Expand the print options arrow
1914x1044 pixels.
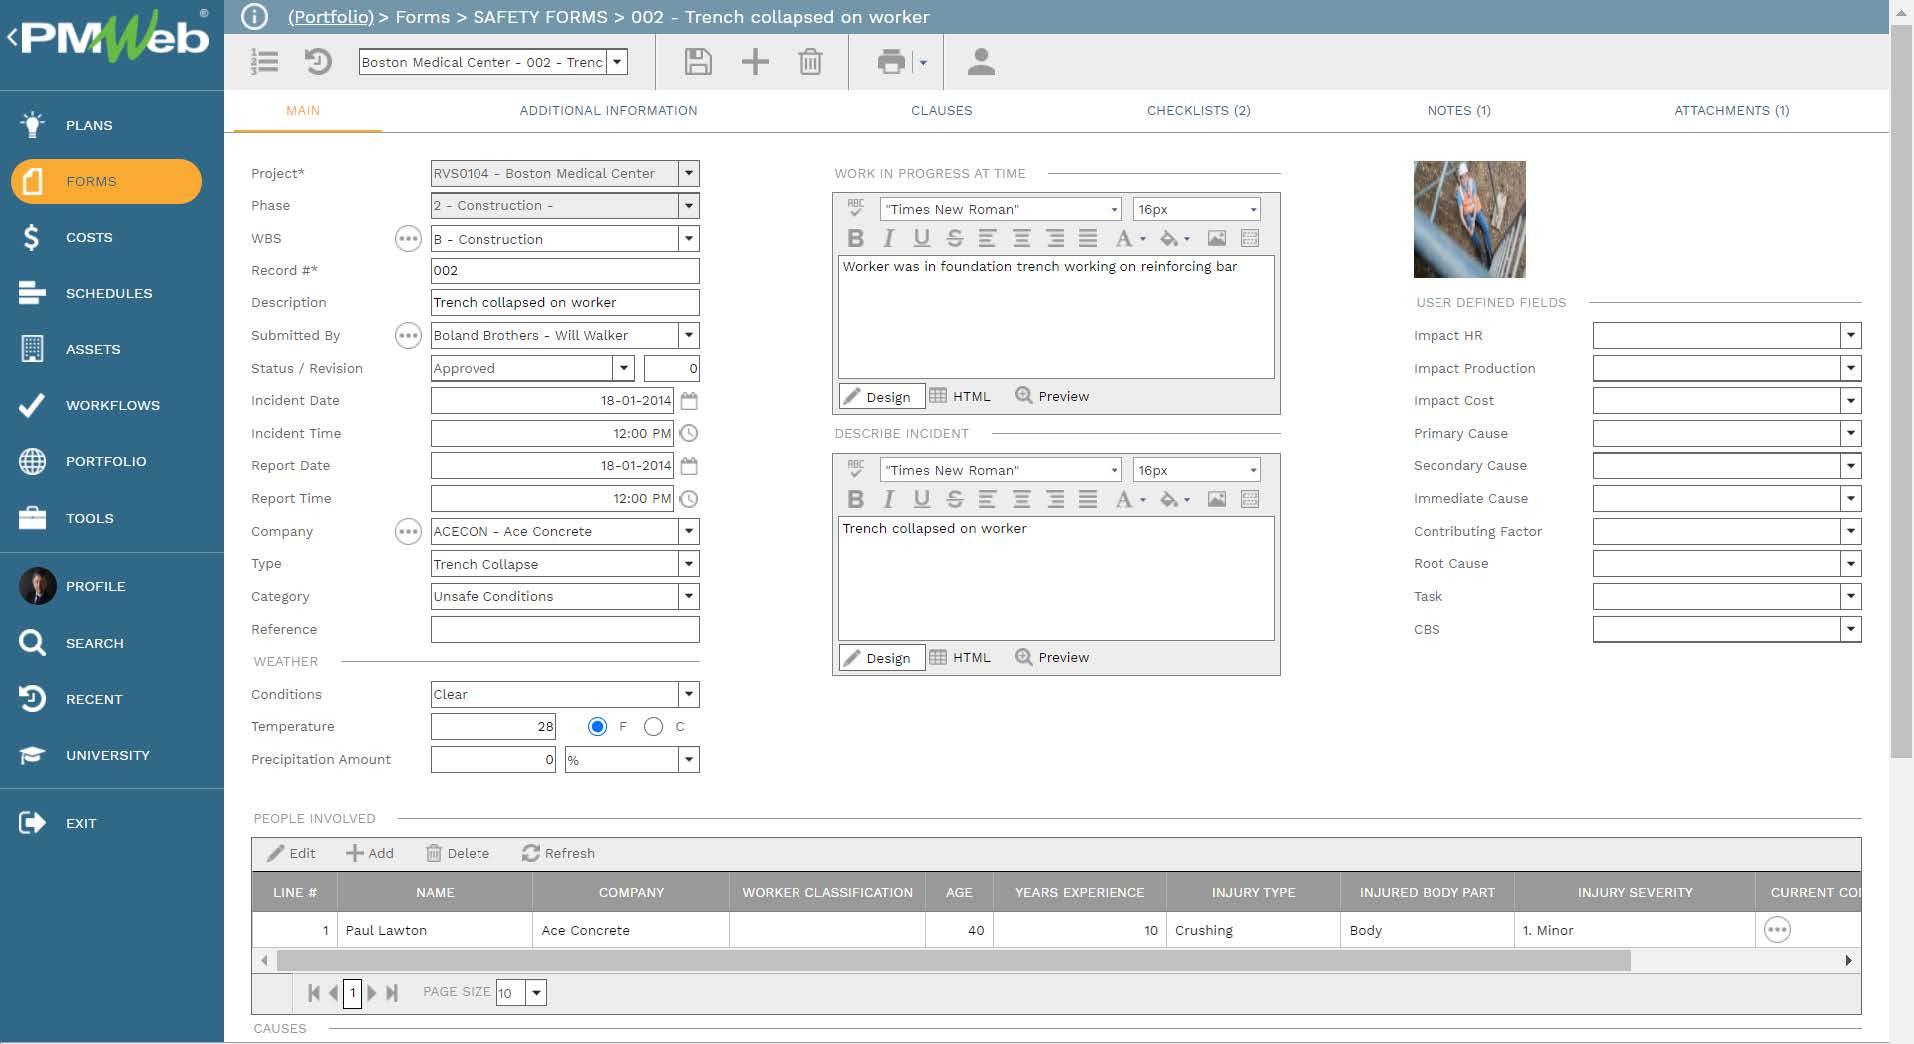tap(923, 63)
